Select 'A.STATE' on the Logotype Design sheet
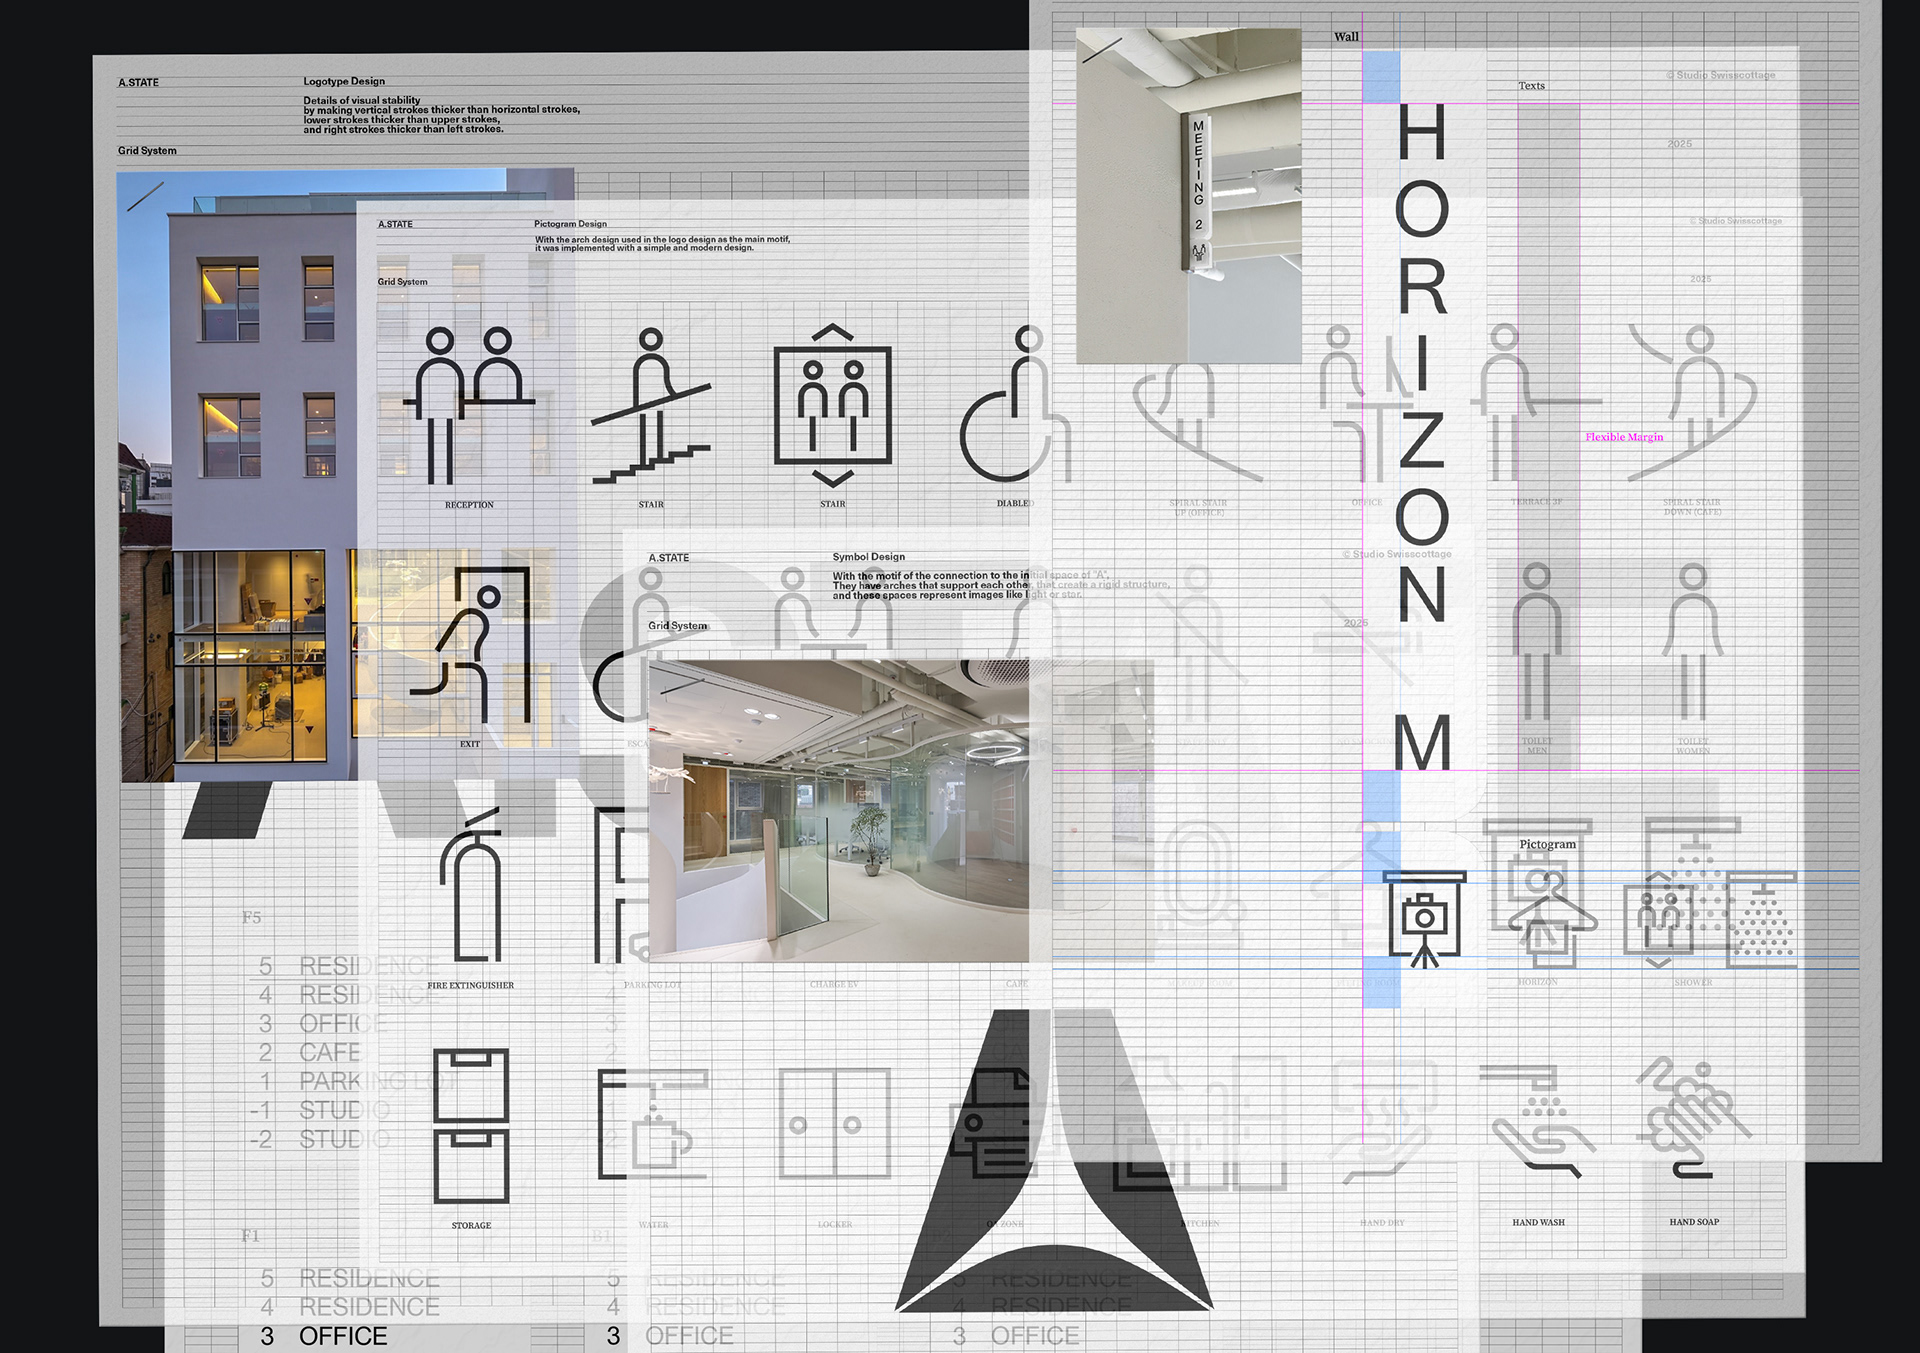 click(x=138, y=82)
